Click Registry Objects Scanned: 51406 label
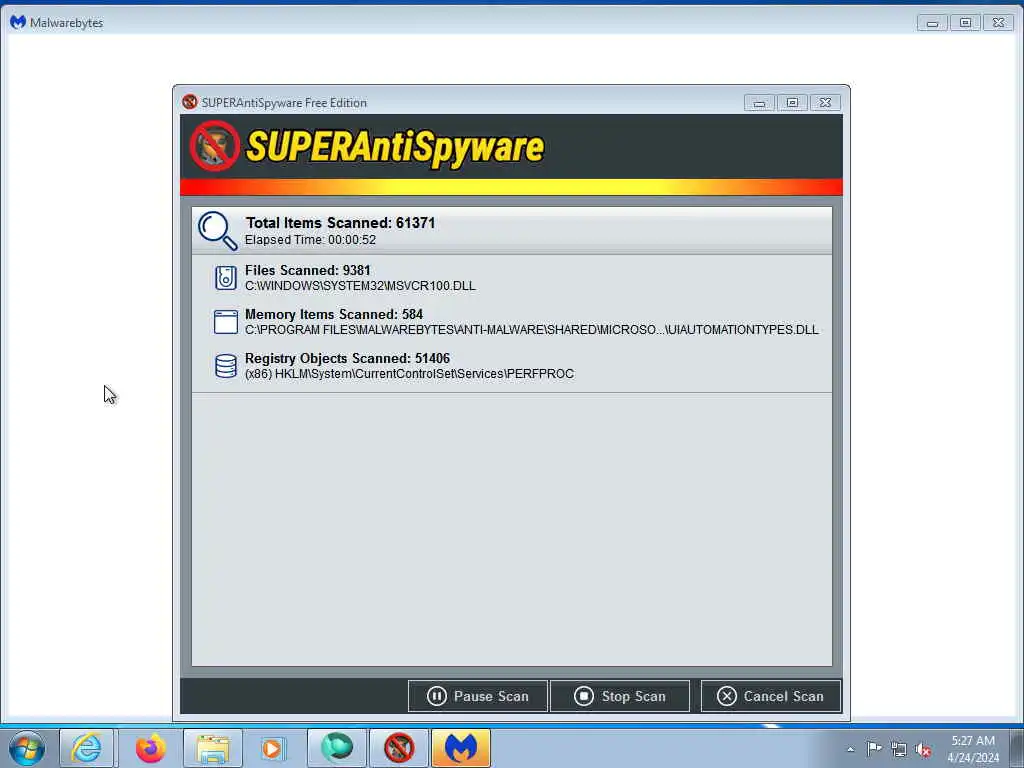The height and width of the screenshot is (768, 1024). pos(347,358)
